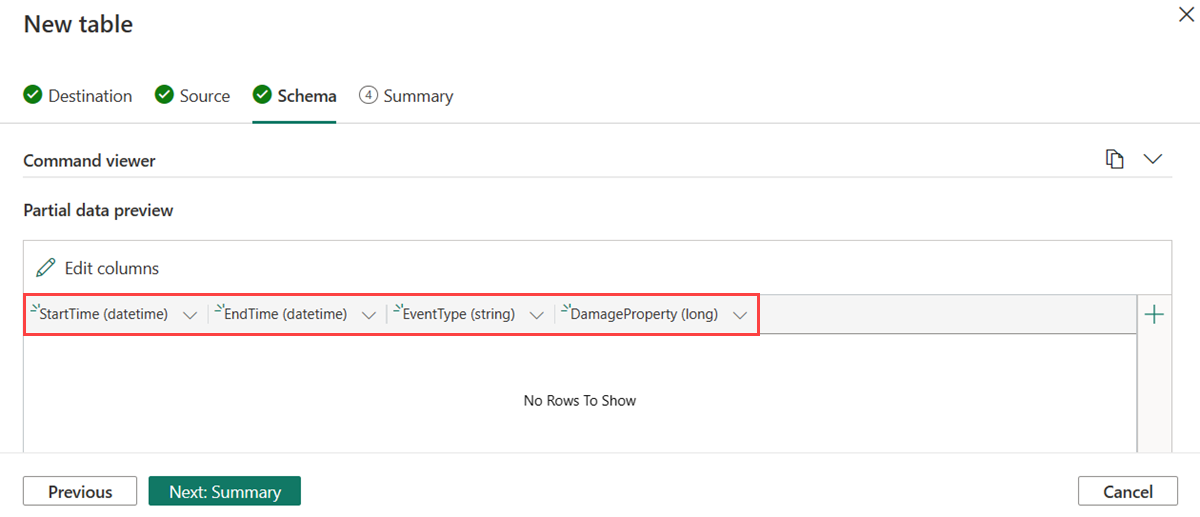Select the Schema step tab
This screenshot has width=1200, height=517.
(x=294, y=96)
